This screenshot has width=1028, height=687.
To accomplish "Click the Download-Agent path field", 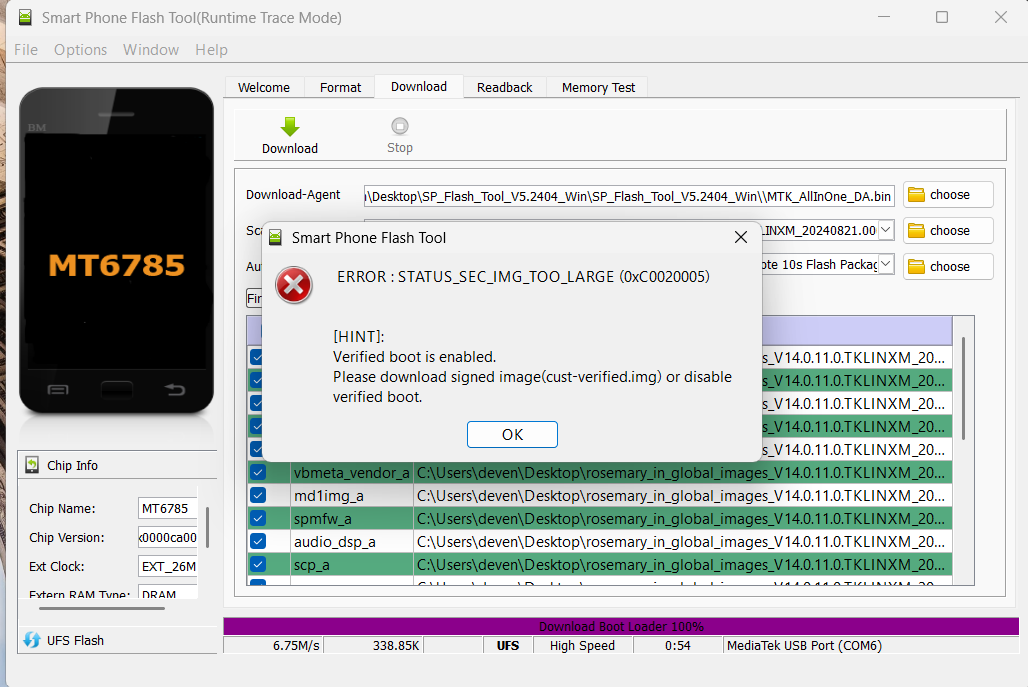I will point(629,196).
